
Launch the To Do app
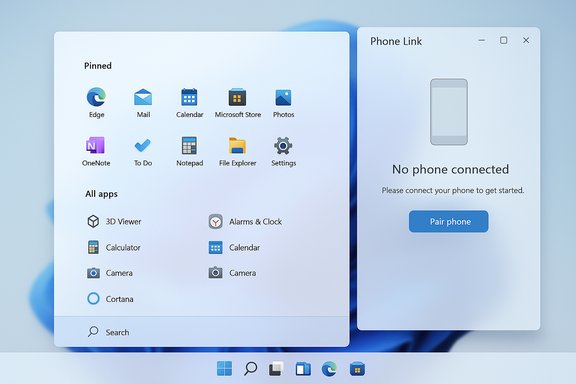(x=143, y=151)
